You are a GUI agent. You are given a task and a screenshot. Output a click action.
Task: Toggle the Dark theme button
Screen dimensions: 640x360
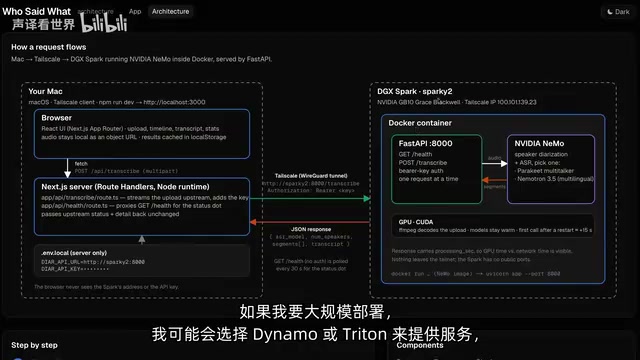click(618, 12)
